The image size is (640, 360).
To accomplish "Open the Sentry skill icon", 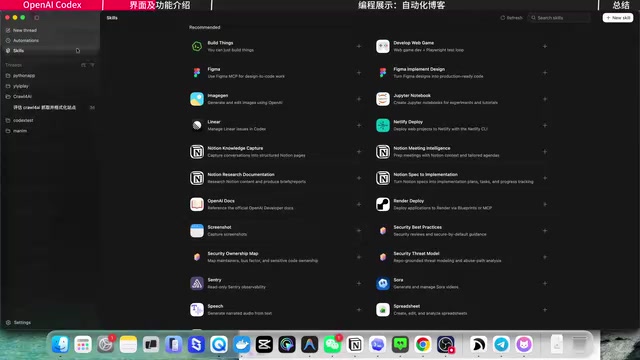I will pos(197,283).
